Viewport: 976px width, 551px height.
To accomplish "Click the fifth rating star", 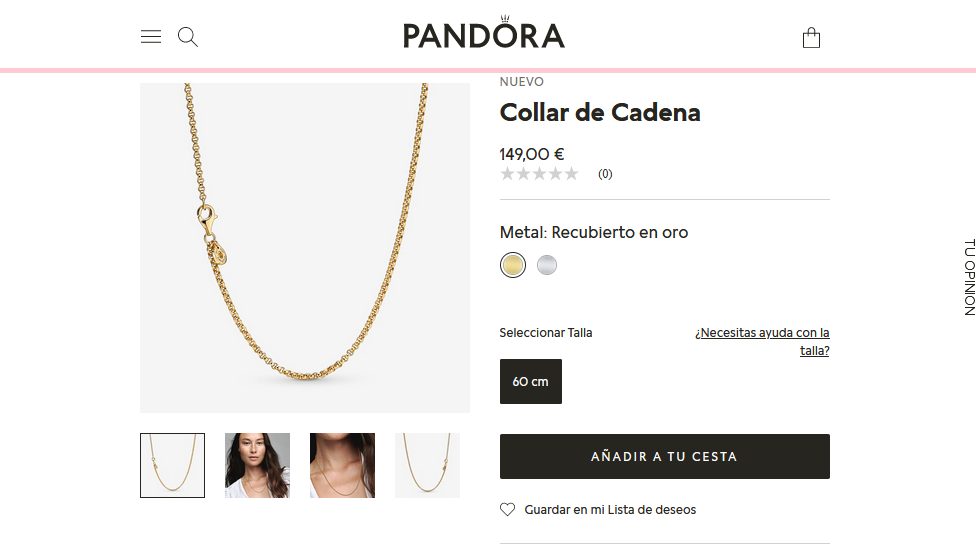I will (x=571, y=174).
